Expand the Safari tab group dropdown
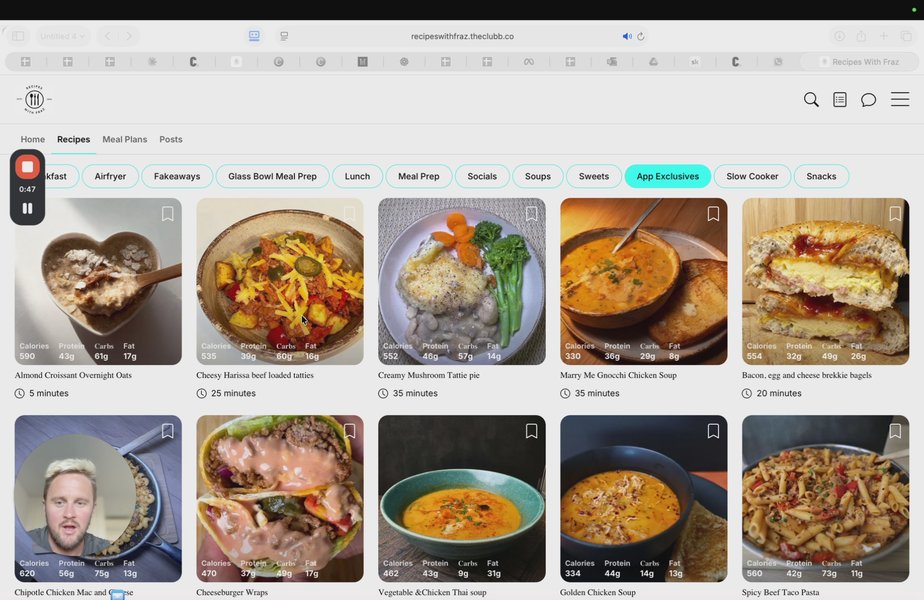The image size is (924, 600). coord(63,36)
